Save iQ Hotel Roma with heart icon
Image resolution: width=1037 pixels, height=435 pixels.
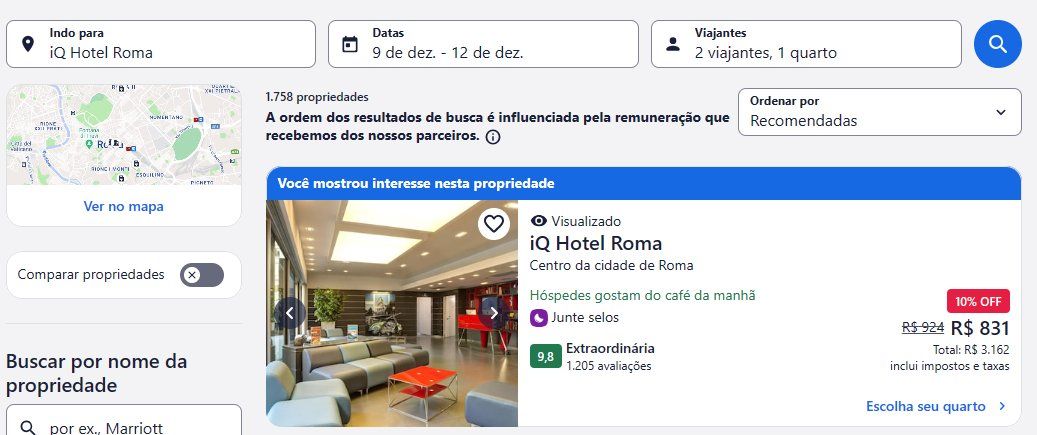click(493, 223)
